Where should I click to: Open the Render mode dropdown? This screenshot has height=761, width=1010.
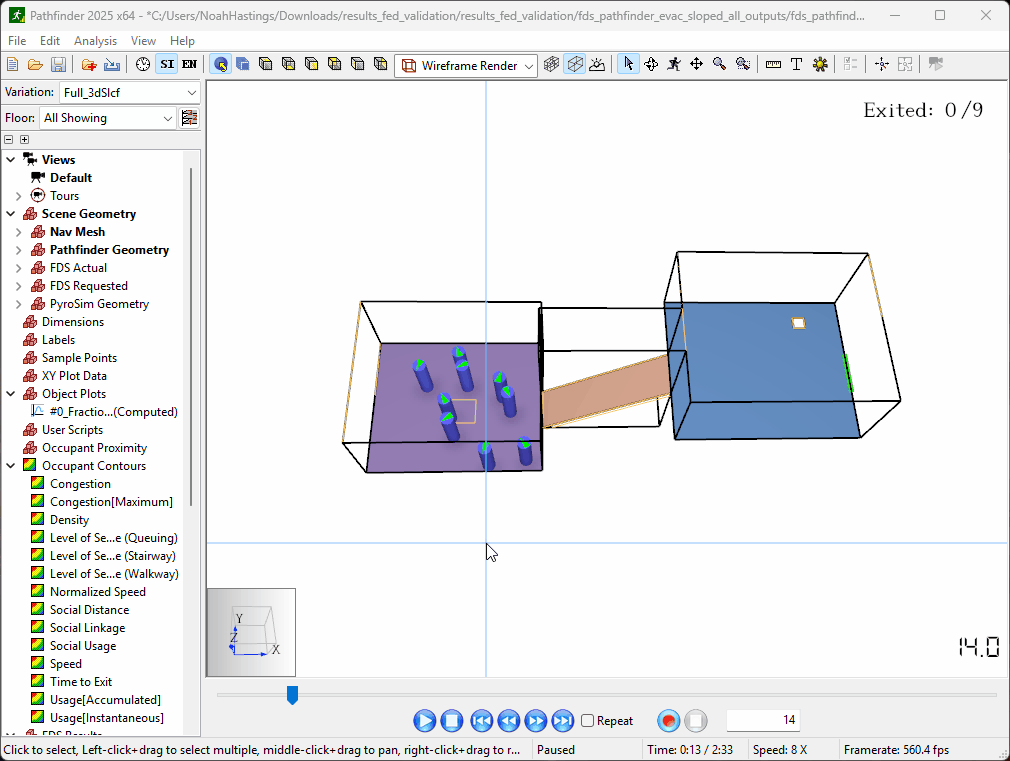pyautogui.click(x=466, y=66)
